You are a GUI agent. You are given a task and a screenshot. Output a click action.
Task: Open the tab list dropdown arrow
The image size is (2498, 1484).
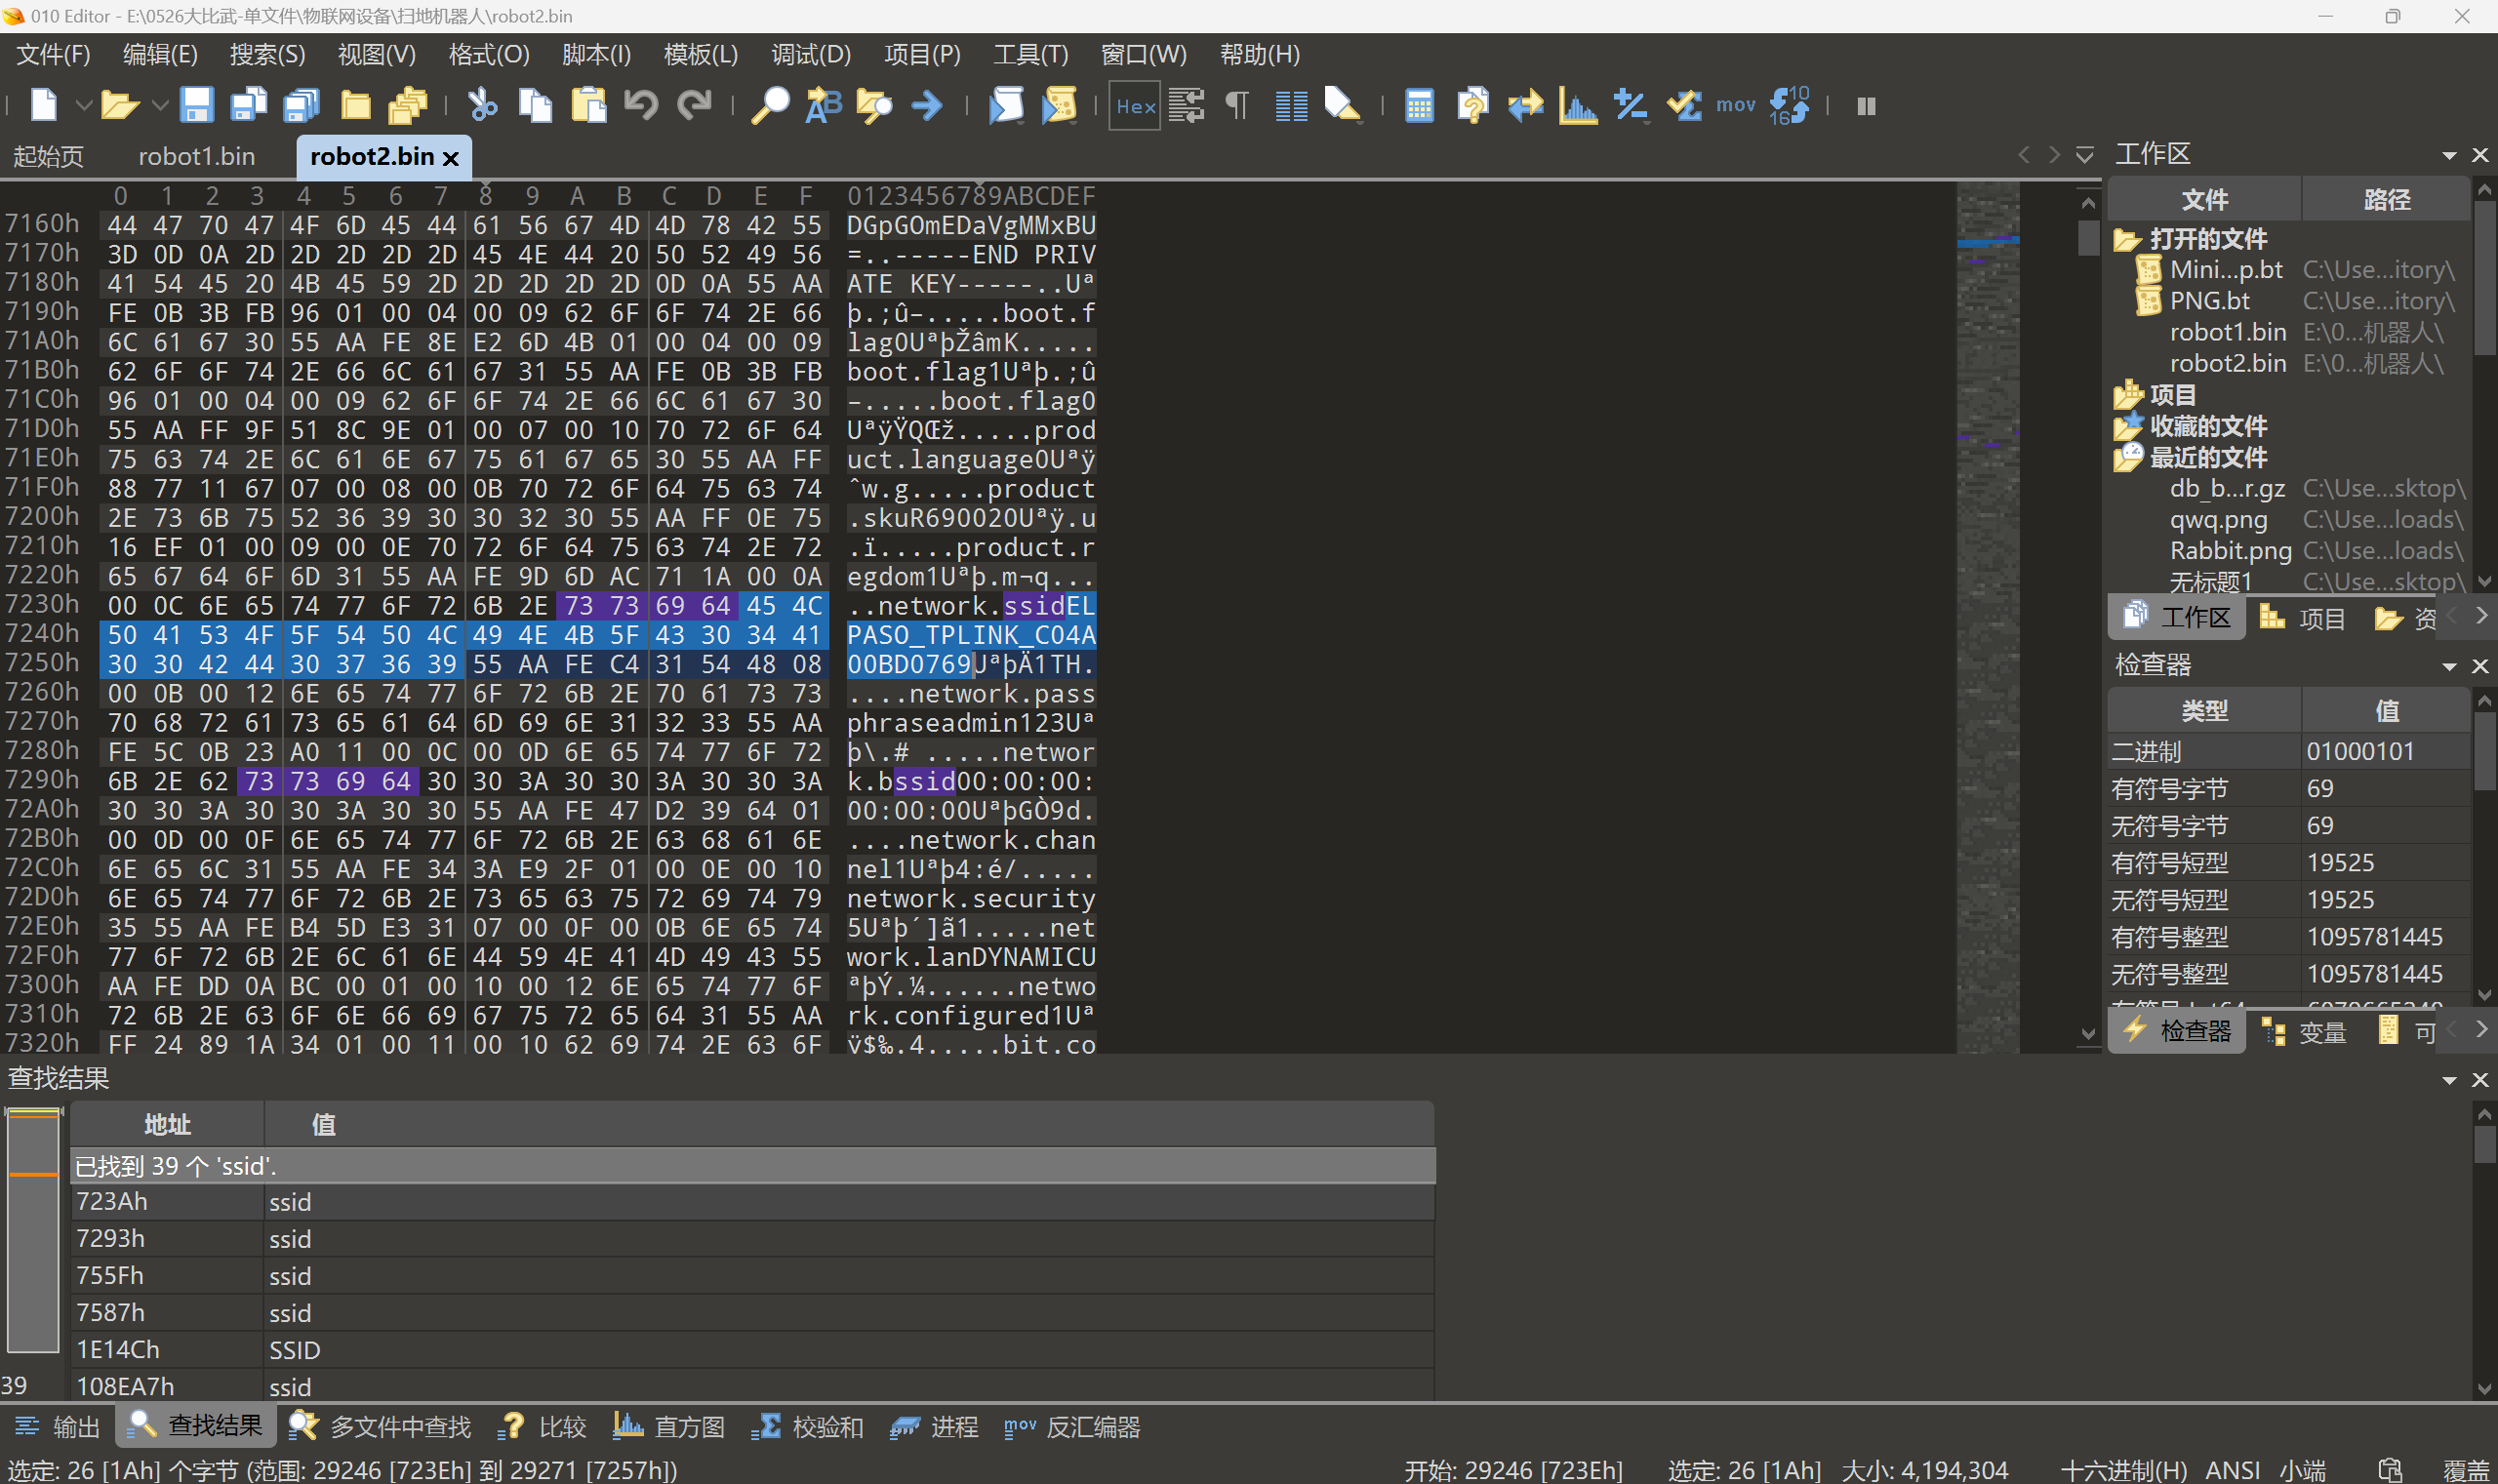point(2084,155)
